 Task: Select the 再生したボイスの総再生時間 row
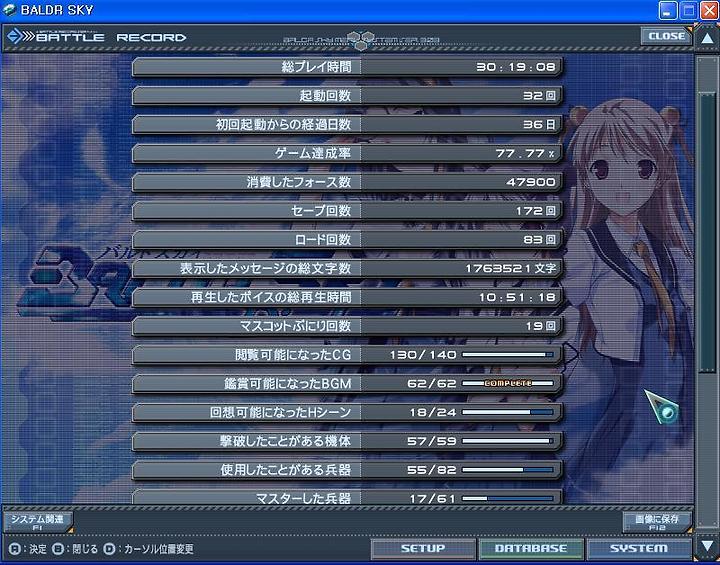pyautogui.click(x=347, y=297)
